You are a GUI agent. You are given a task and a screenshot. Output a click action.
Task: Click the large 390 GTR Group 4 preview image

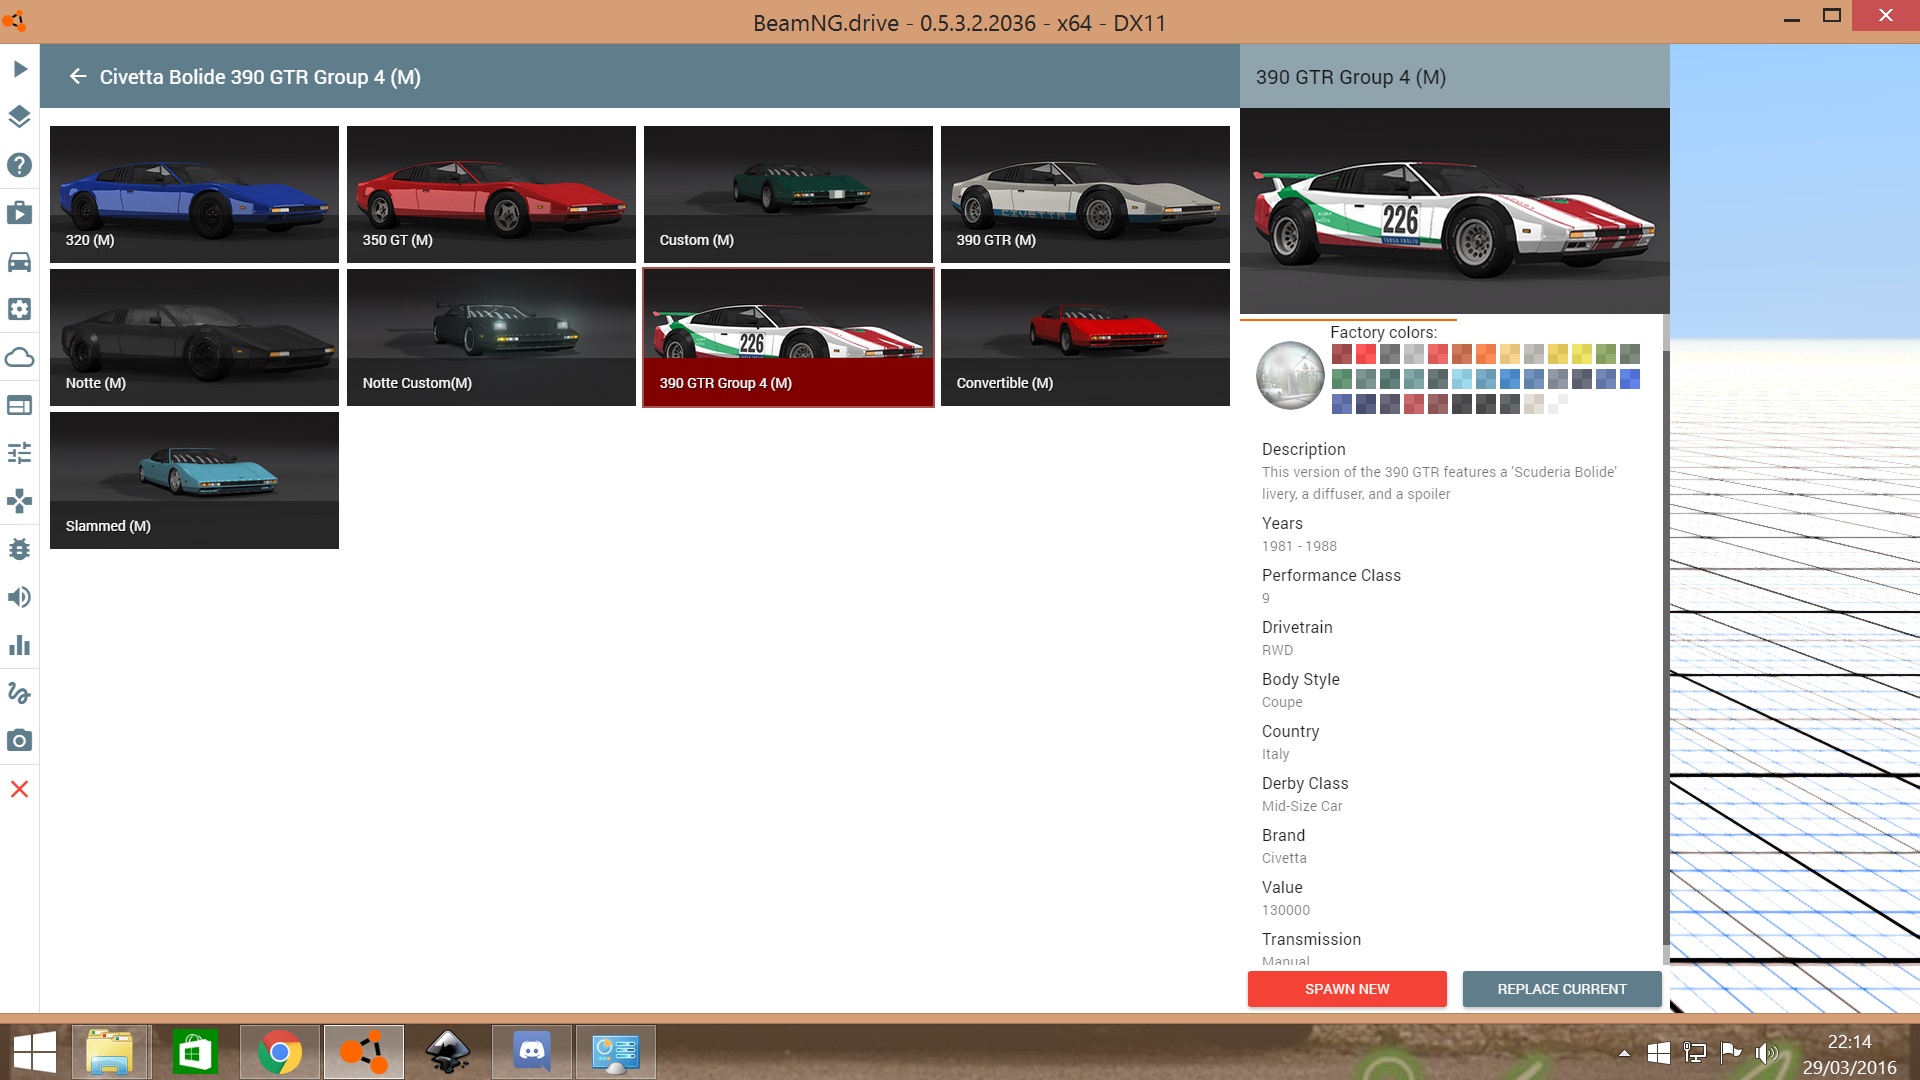1454,211
